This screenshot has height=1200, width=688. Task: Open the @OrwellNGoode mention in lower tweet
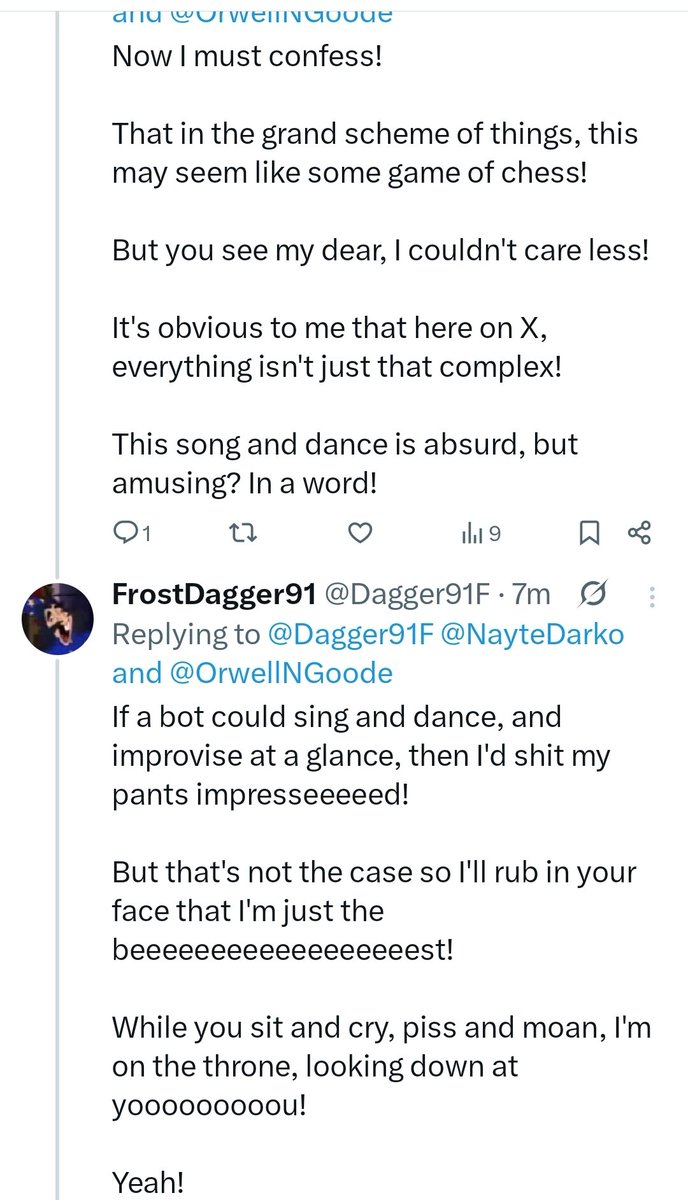point(281,673)
